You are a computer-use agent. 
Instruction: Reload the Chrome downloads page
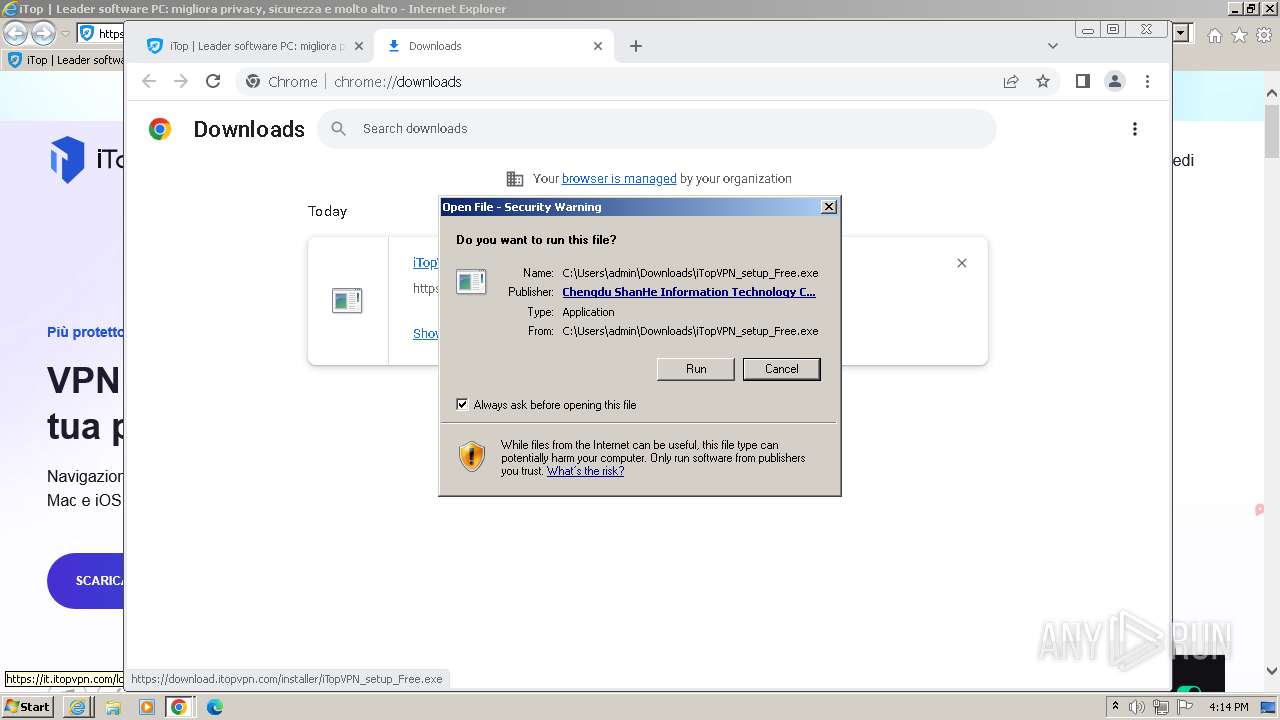pos(213,82)
